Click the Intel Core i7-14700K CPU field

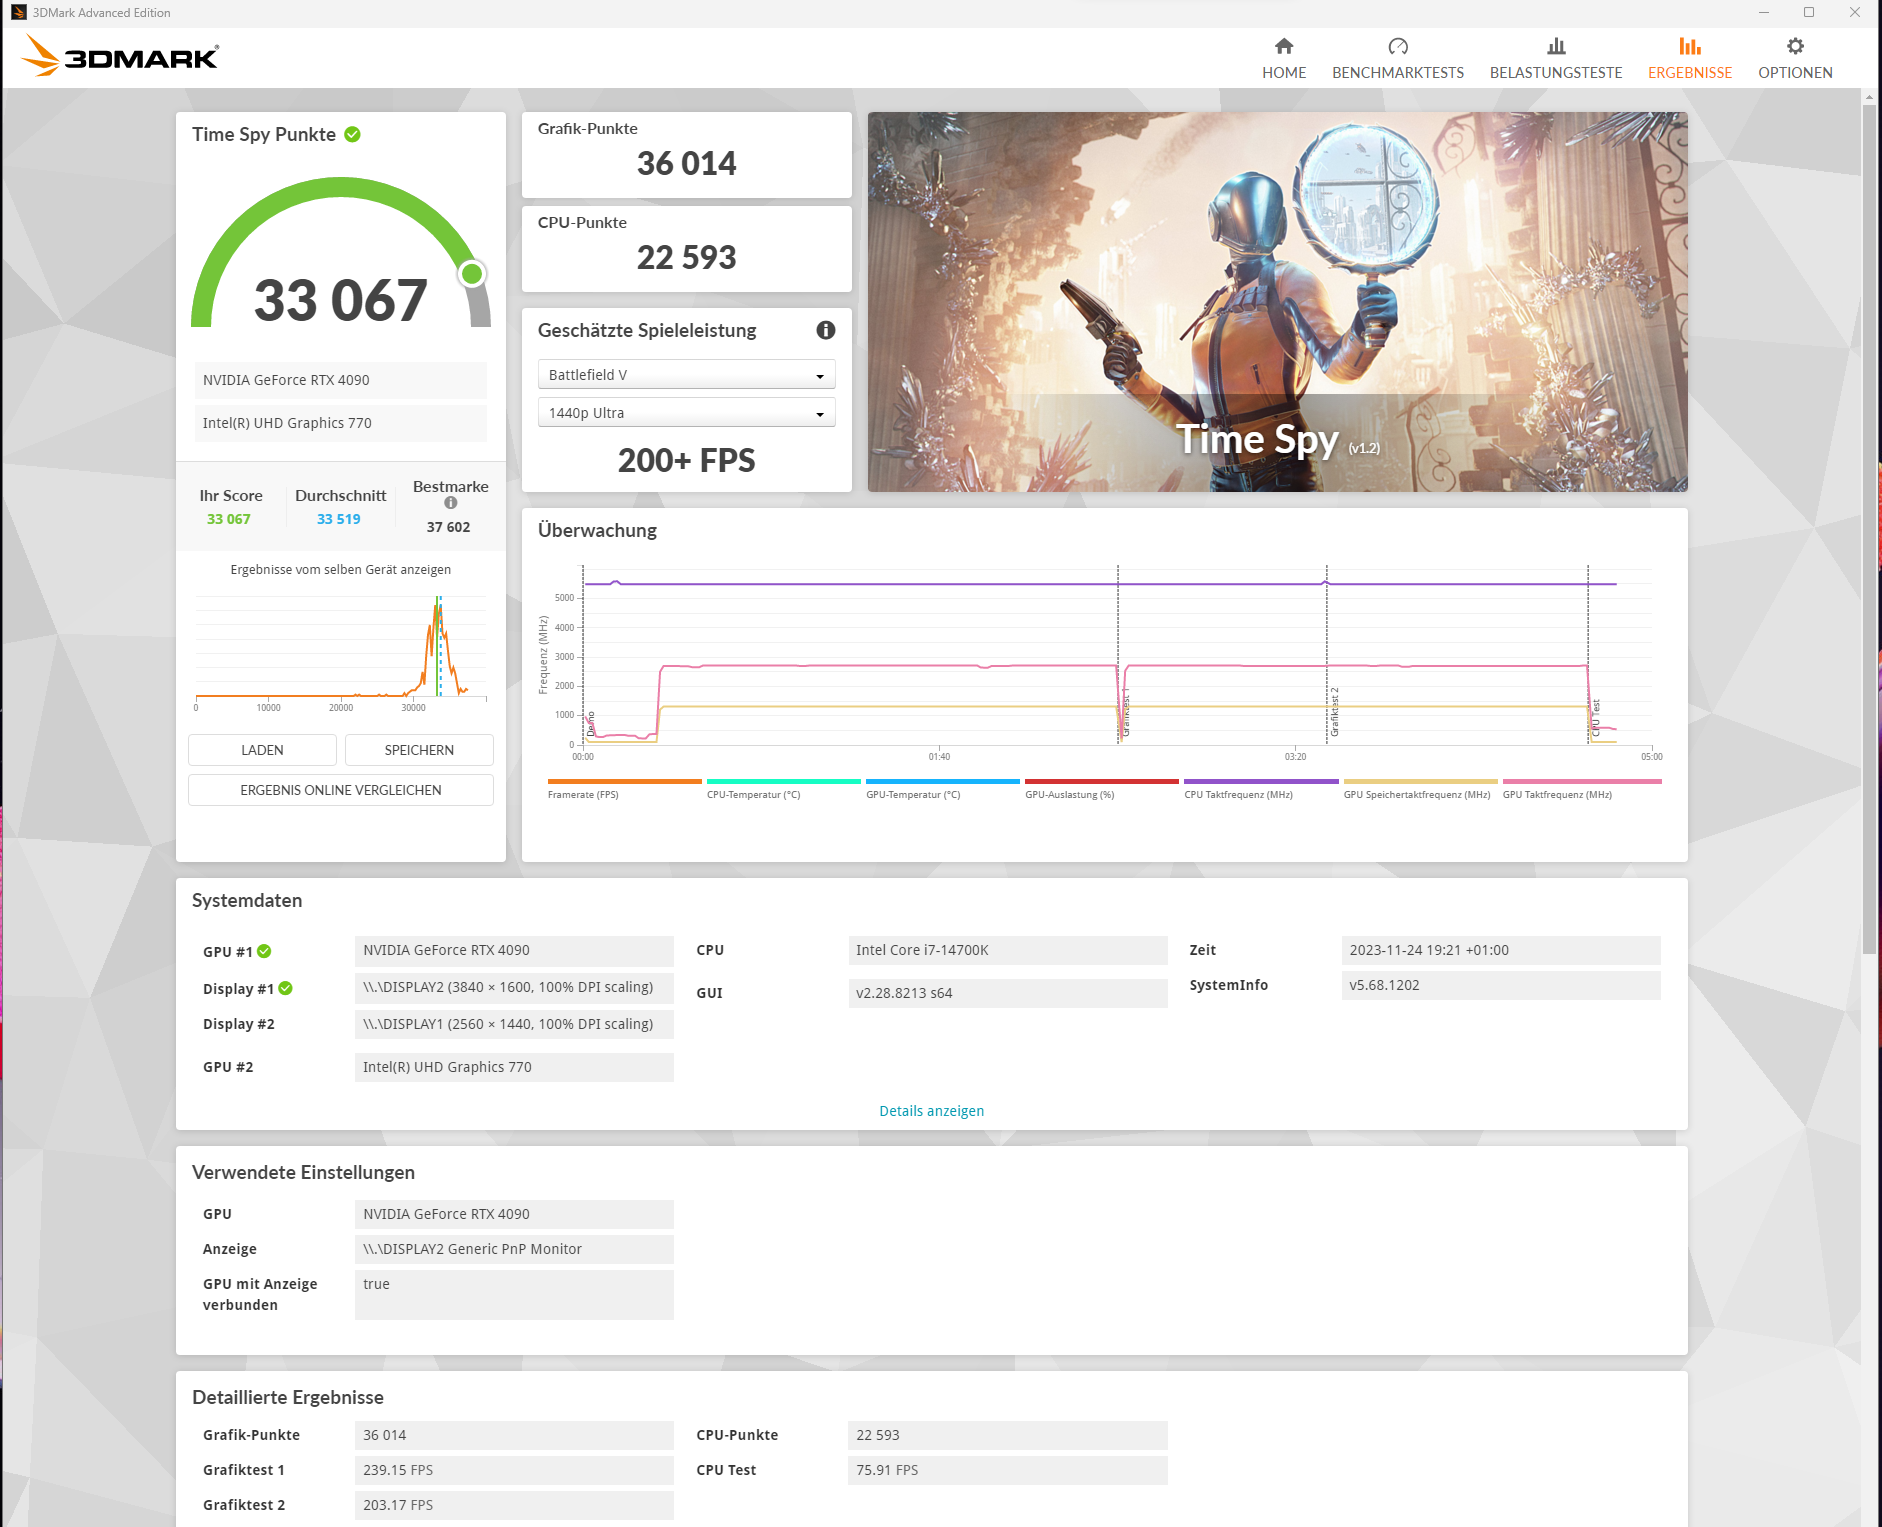[x=1008, y=950]
